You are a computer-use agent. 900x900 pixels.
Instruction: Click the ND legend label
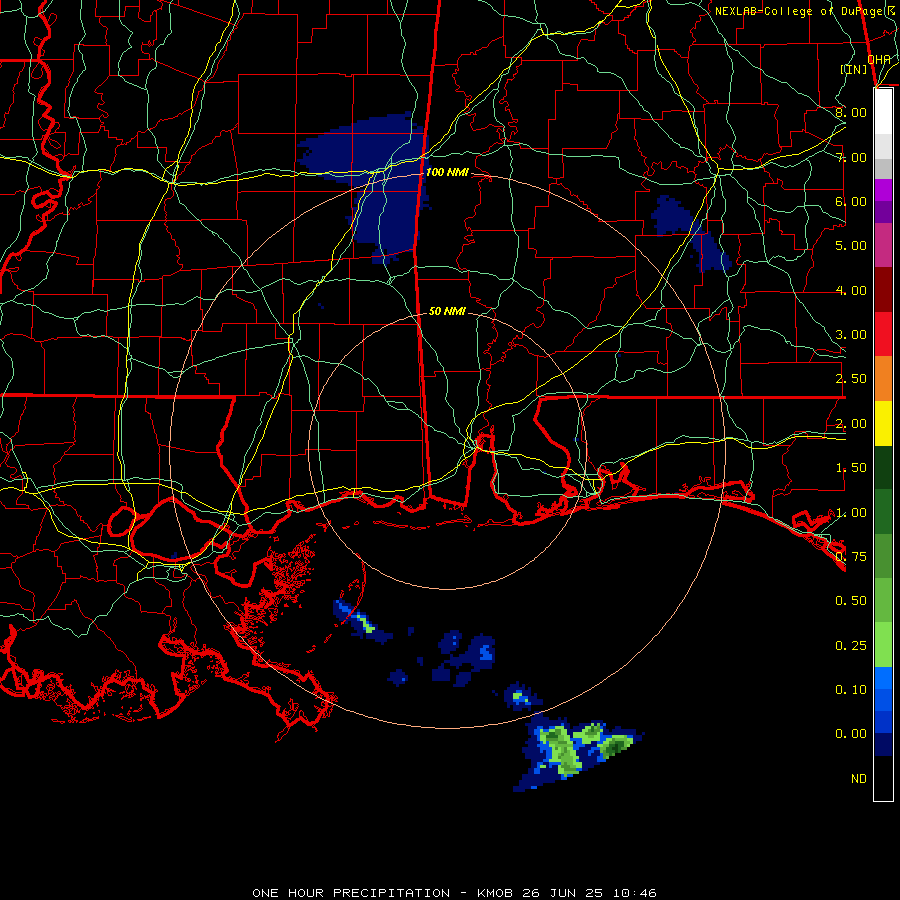(x=859, y=779)
